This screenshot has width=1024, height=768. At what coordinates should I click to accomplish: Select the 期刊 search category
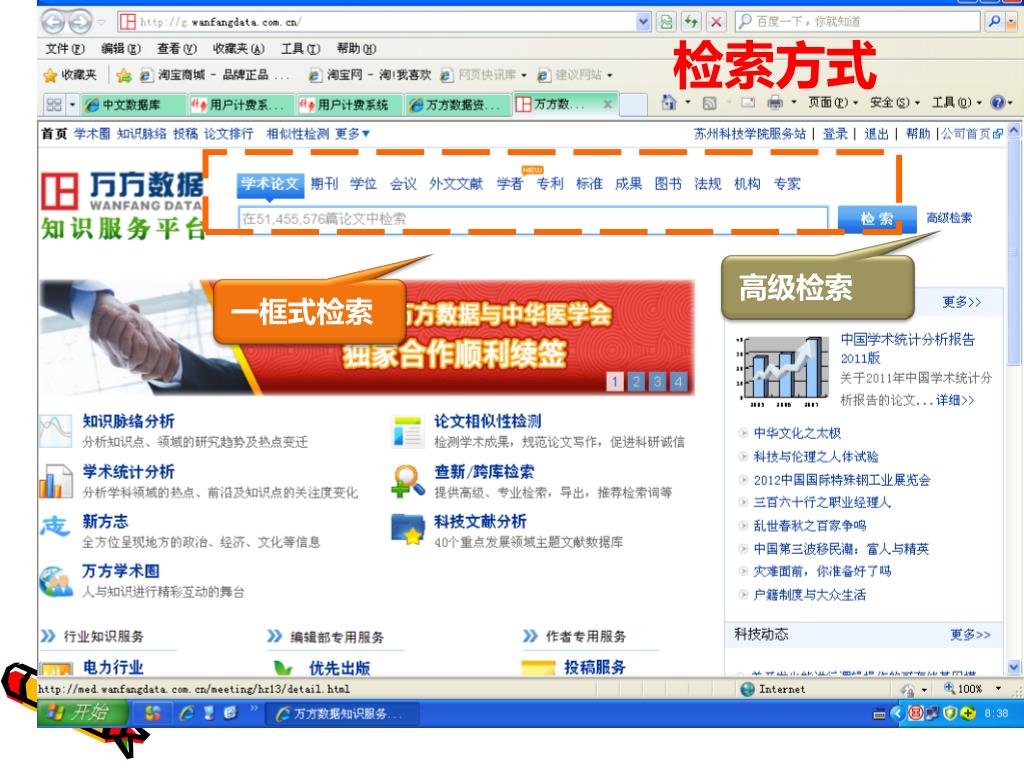[x=325, y=184]
